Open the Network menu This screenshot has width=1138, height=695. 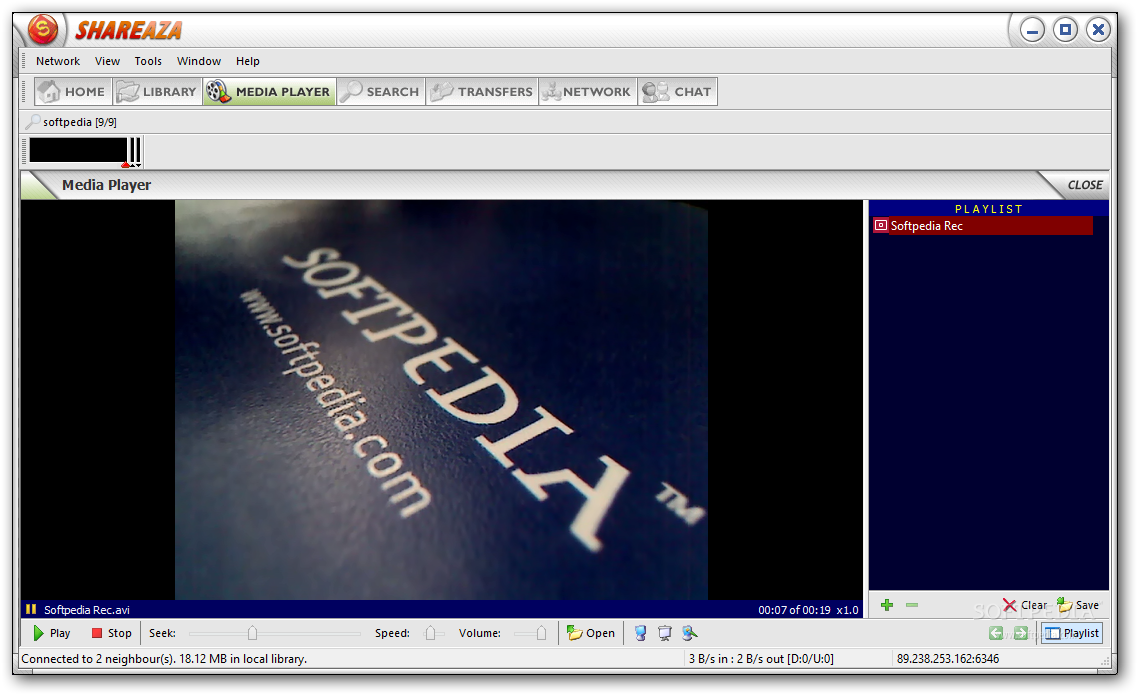58,61
